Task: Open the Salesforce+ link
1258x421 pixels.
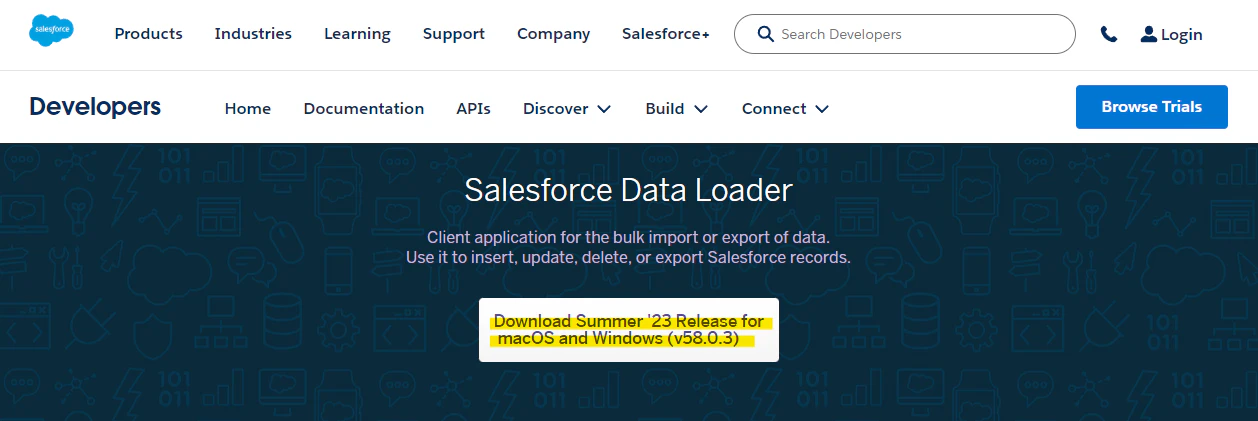Action: click(x=666, y=34)
